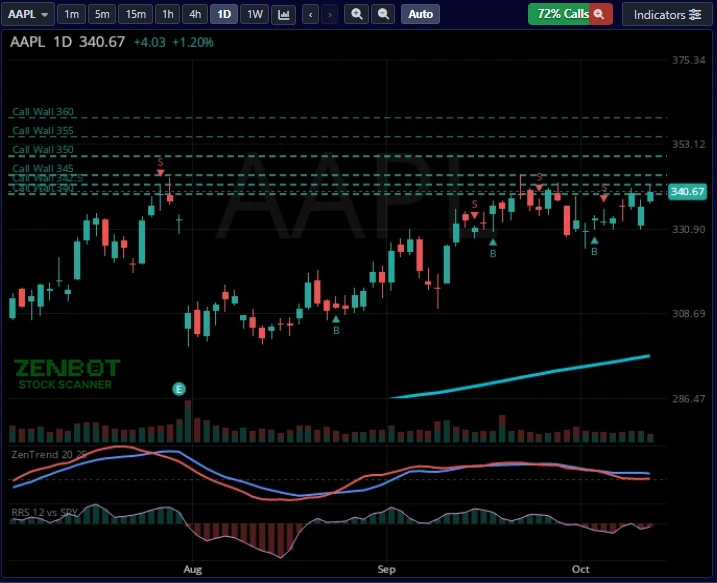The height and width of the screenshot is (583, 717).
Task: Click the E earnings marker
Action: point(179,389)
